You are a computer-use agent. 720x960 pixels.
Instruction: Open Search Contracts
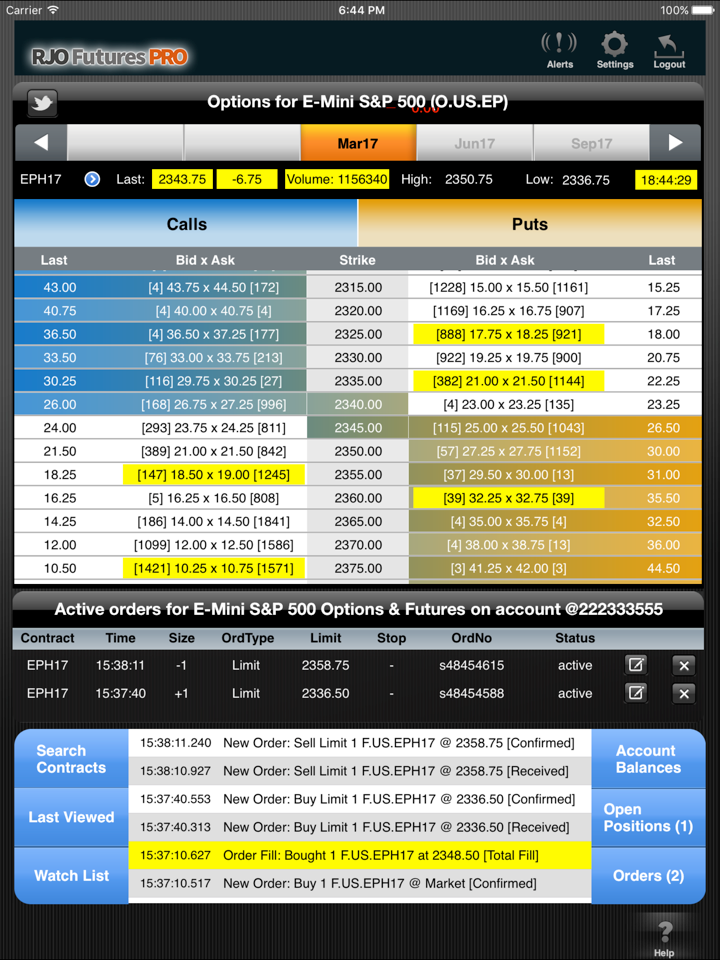71,759
